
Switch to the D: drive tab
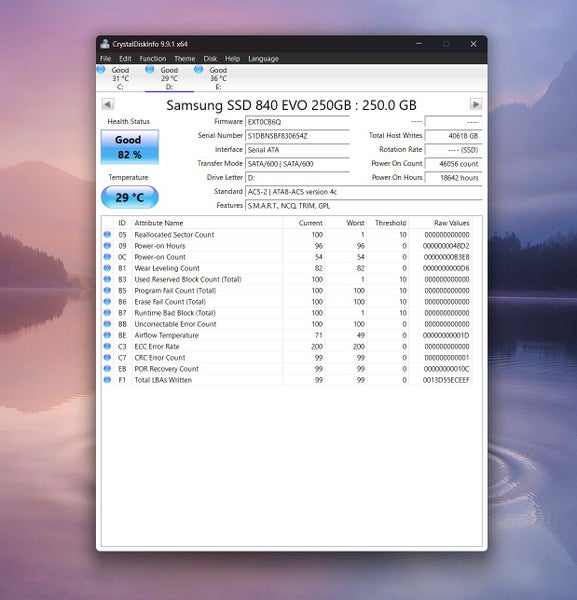pos(169,78)
